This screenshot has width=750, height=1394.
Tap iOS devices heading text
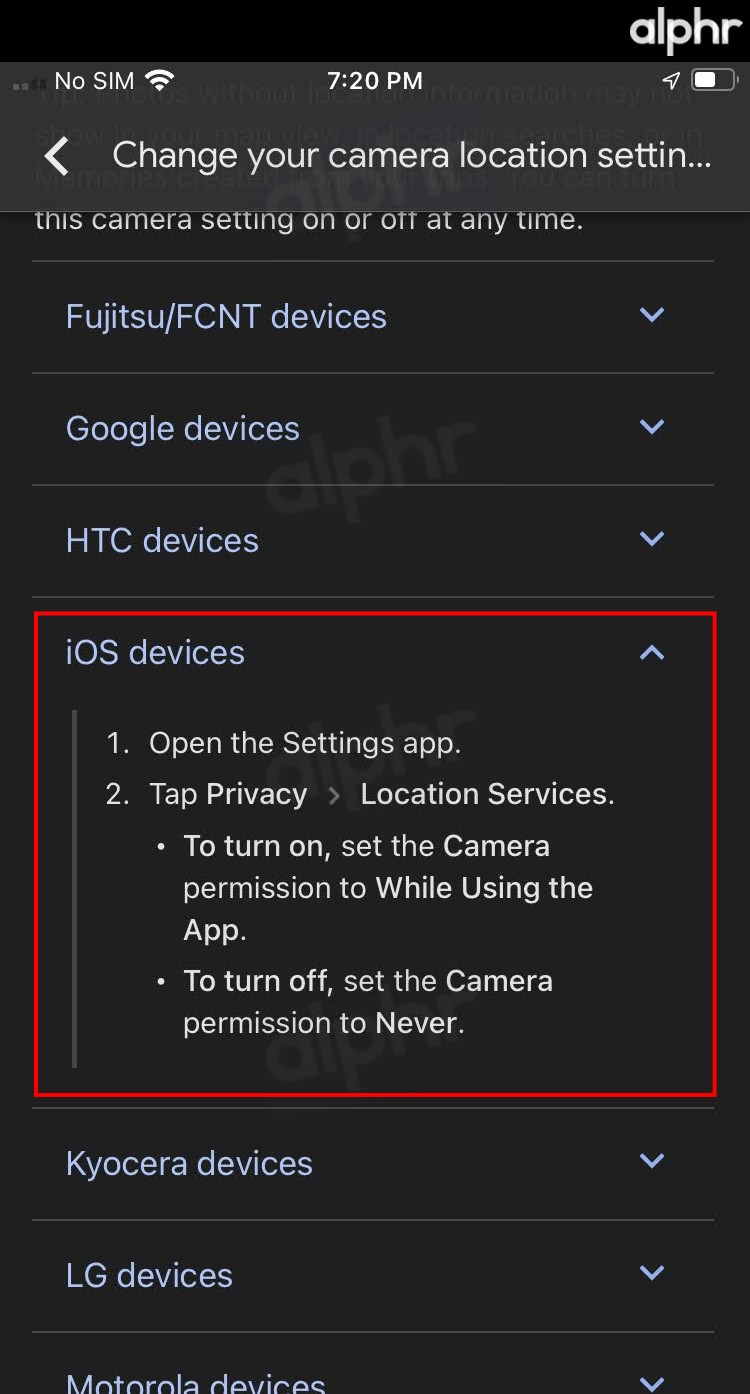(155, 653)
